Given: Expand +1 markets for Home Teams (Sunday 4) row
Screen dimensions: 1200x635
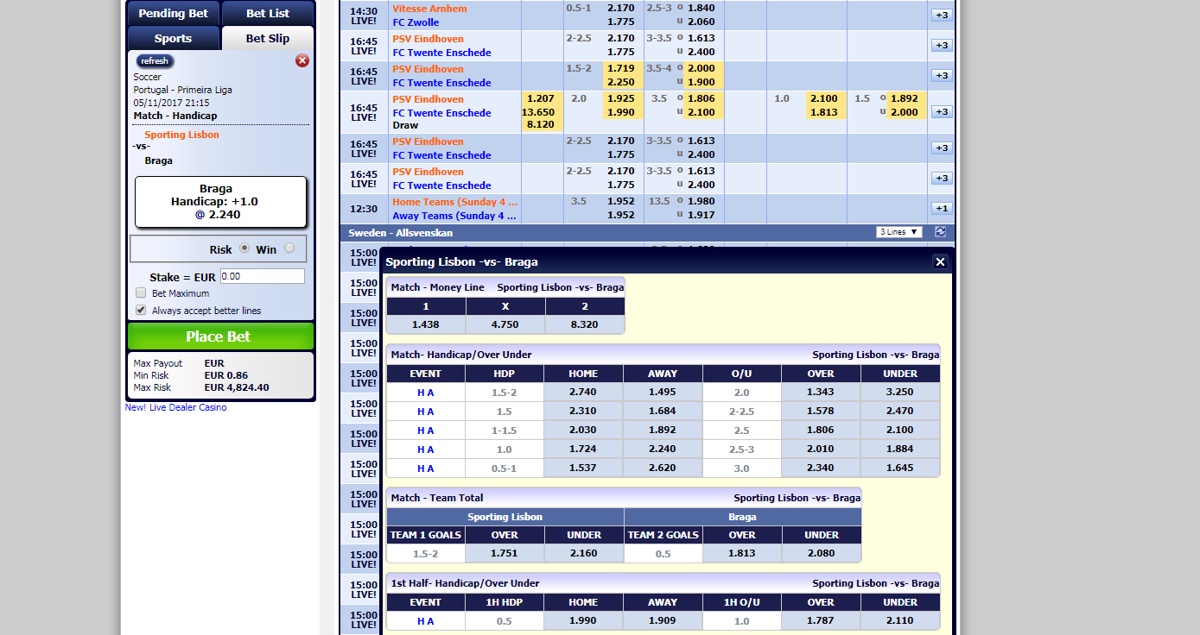Looking at the screenshot, I should tap(941, 208).
